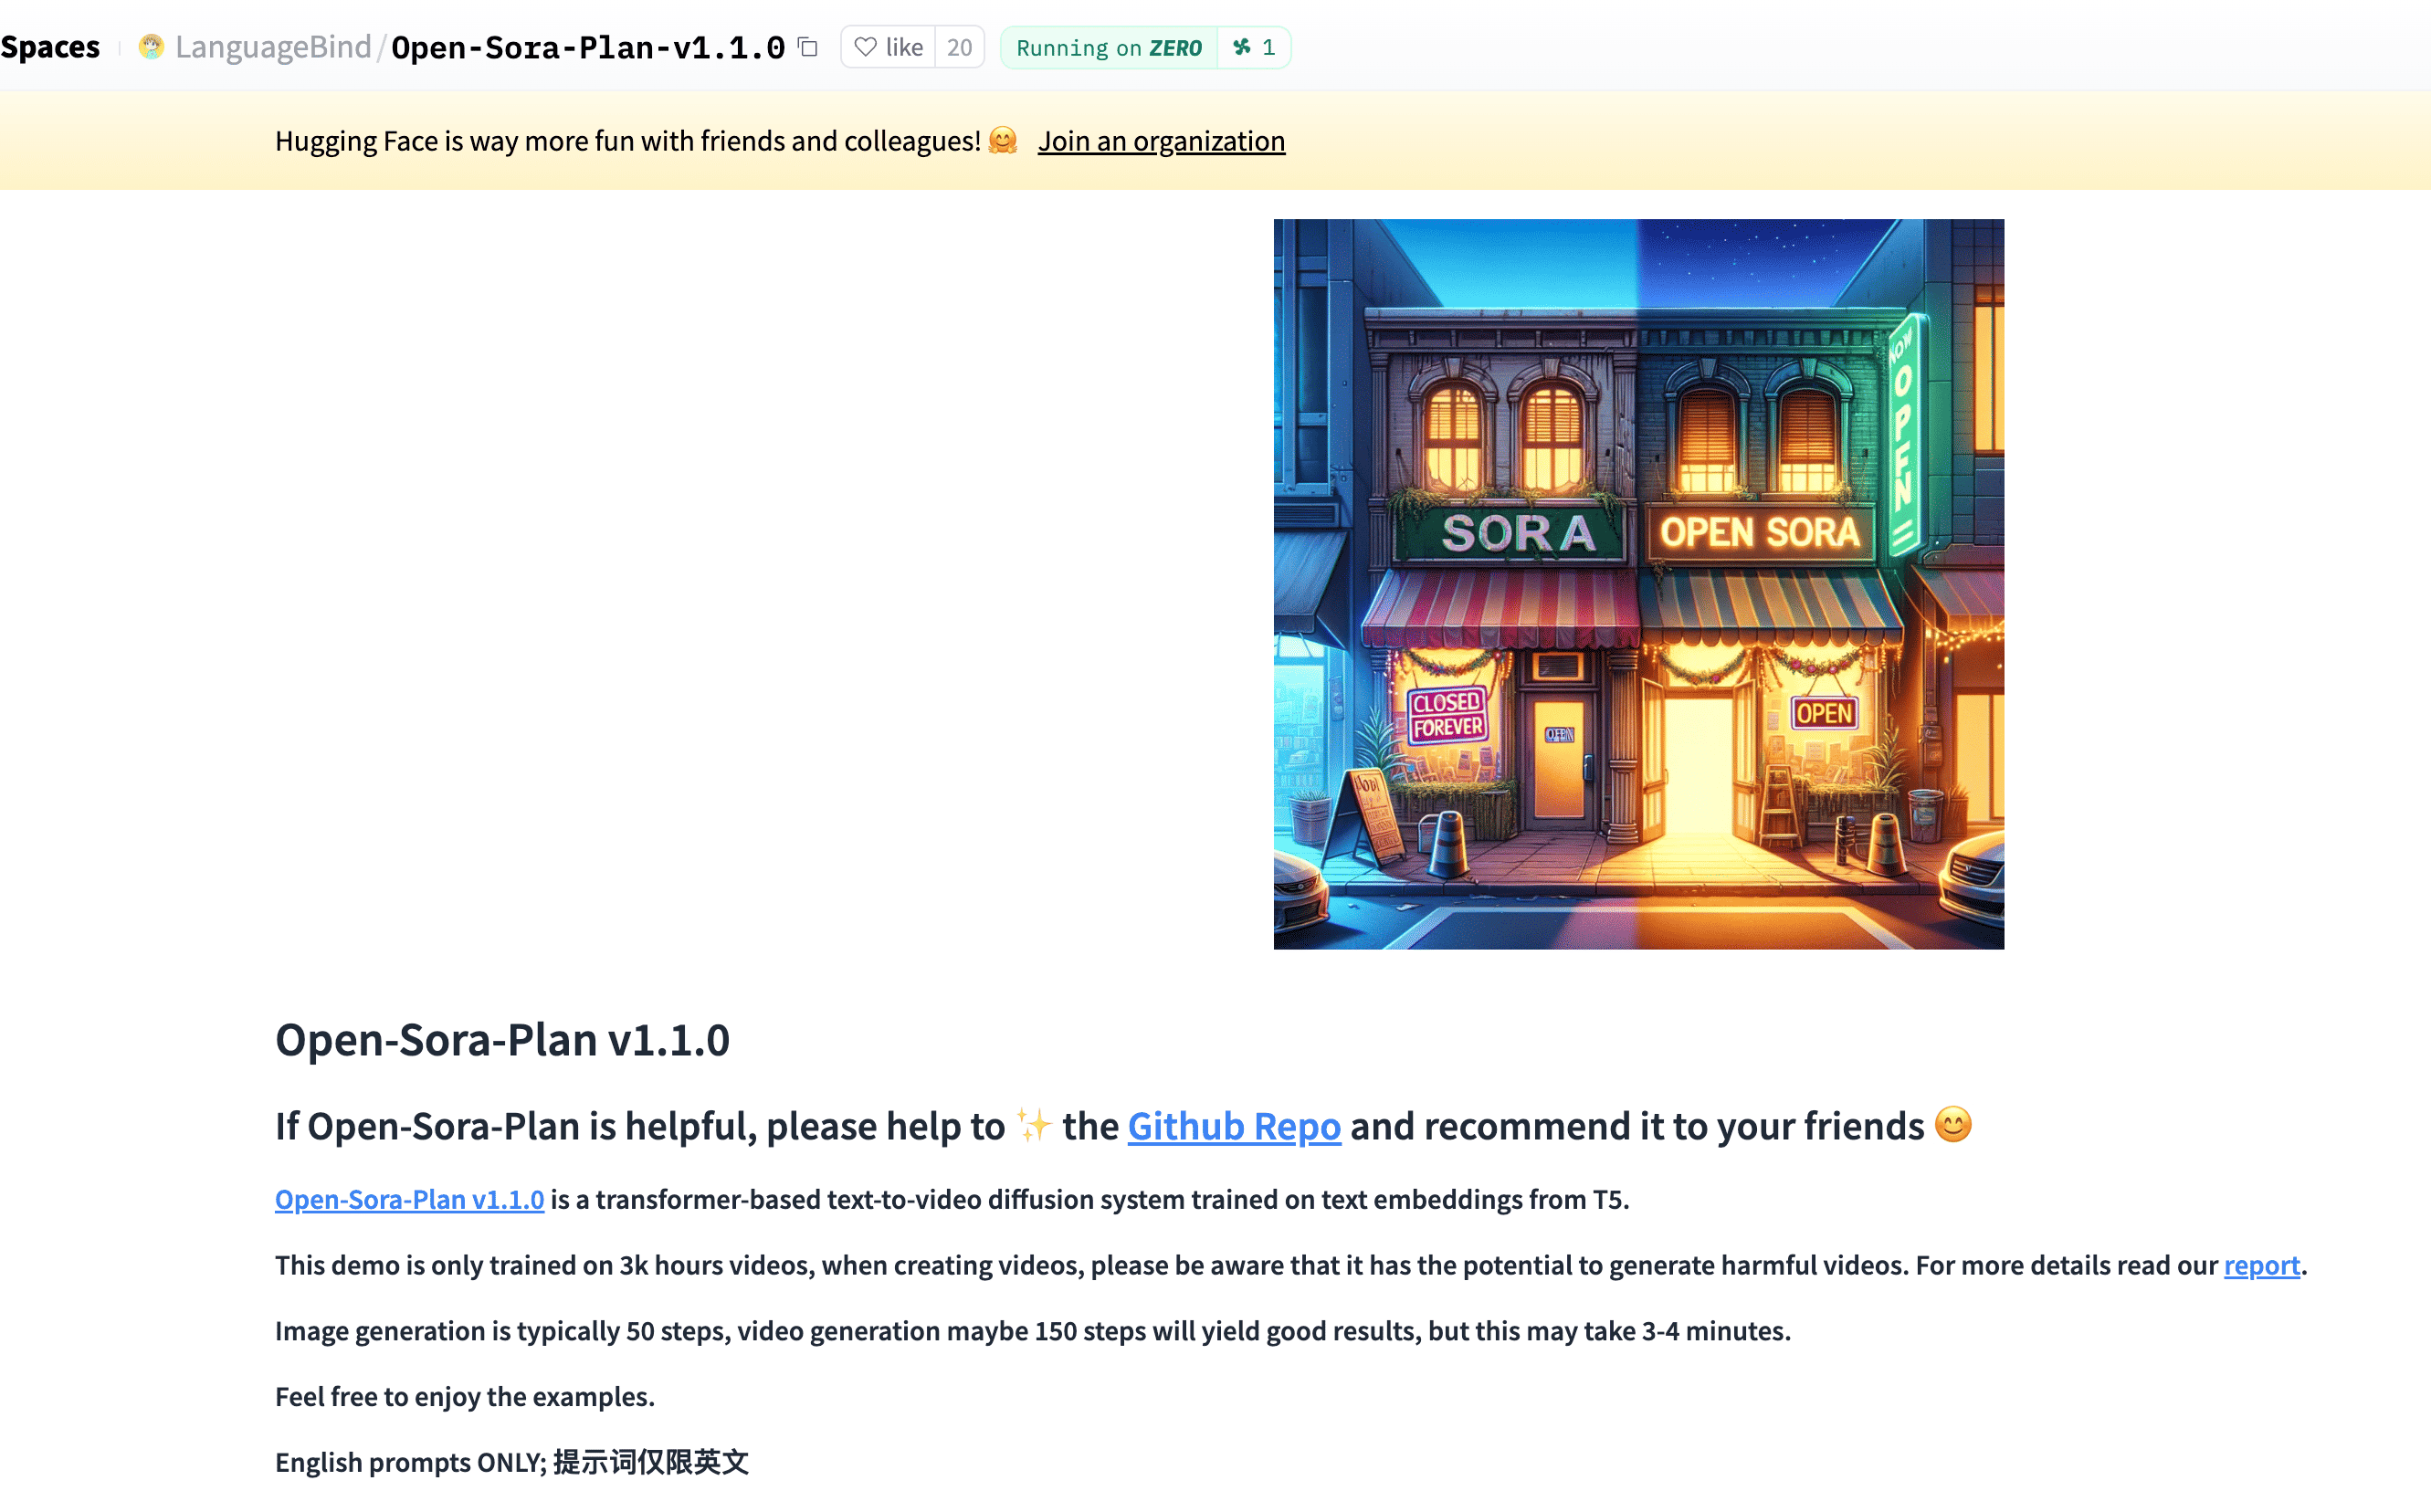Screen dimensions: 2431x1512
Task: Follow the Join an organization link
Action: pyautogui.click(x=1161, y=141)
